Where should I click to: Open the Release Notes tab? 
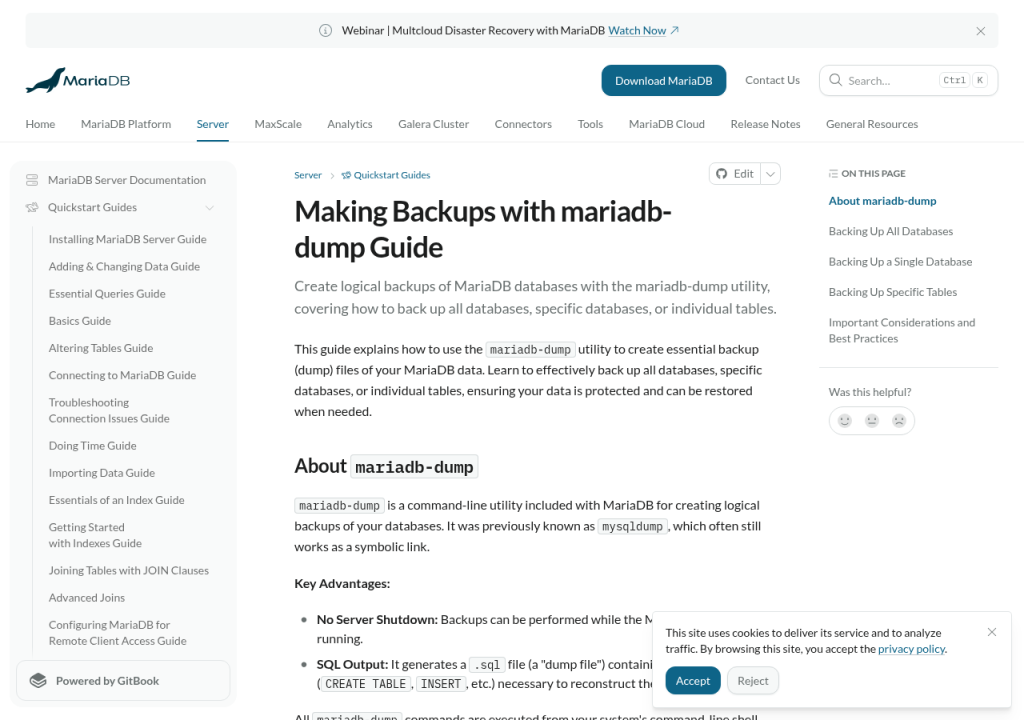[x=765, y=124]
